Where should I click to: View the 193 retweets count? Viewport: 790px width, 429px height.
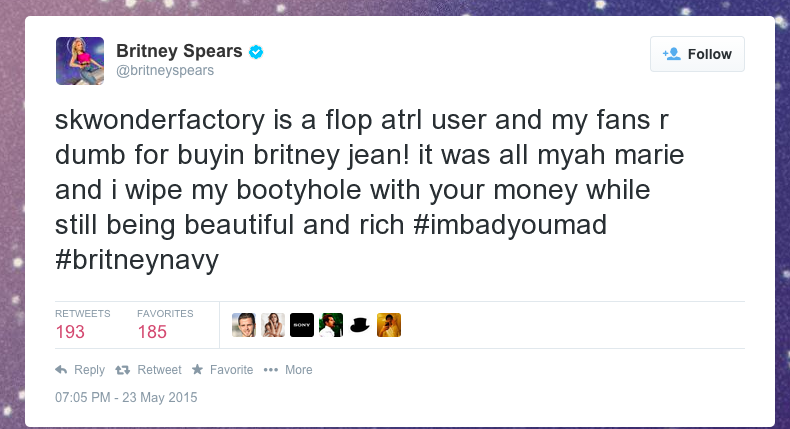(70, 332)
